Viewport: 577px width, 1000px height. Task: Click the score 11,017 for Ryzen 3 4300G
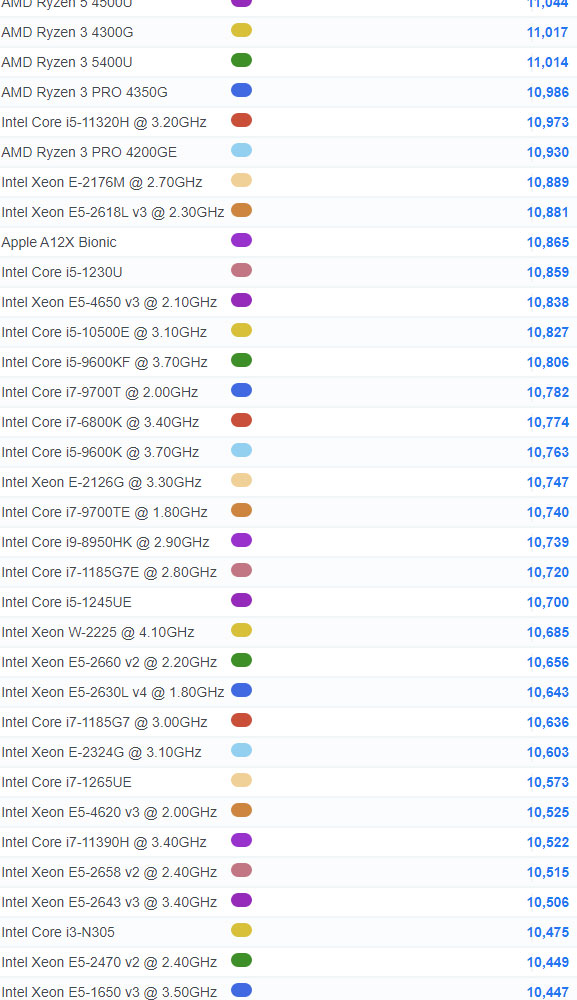click(x=548, y=33)
